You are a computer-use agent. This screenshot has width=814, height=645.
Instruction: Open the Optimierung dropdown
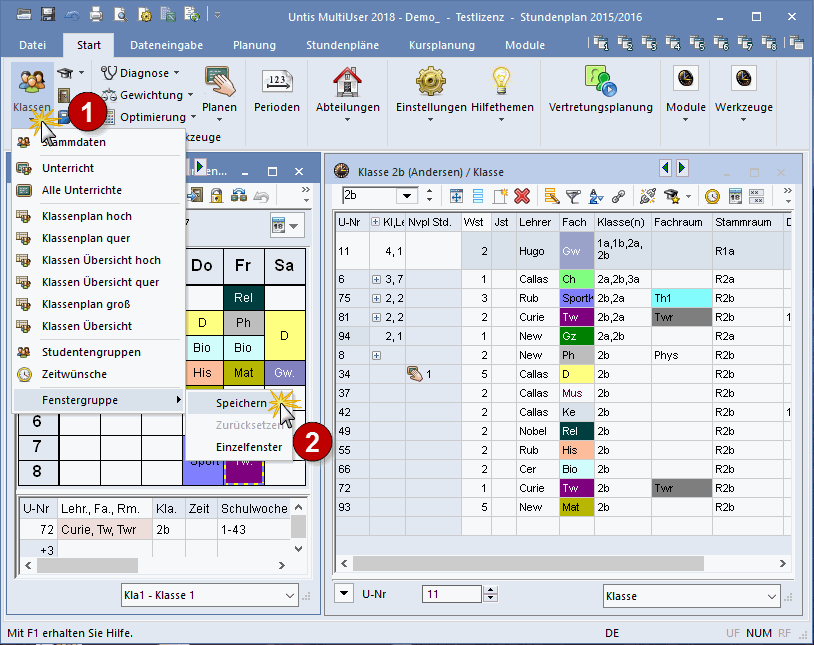pyautogui.click(x=149, y=117)
